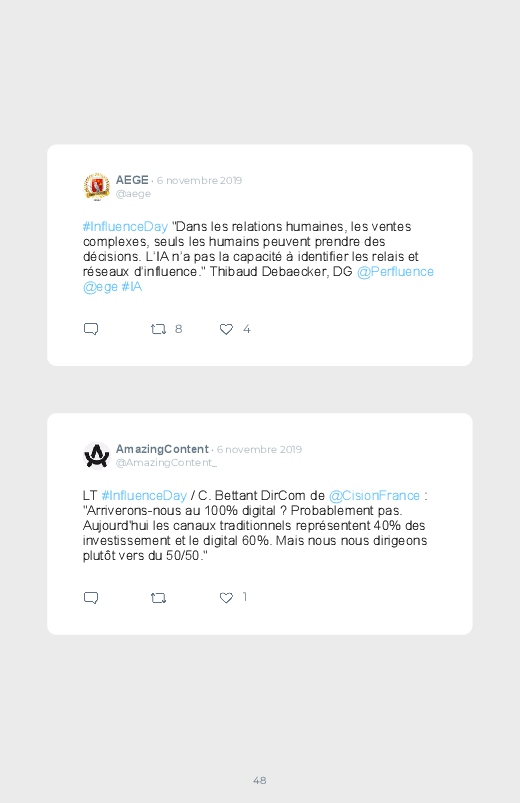Open the AEGE profile avatar

(97, 186)
